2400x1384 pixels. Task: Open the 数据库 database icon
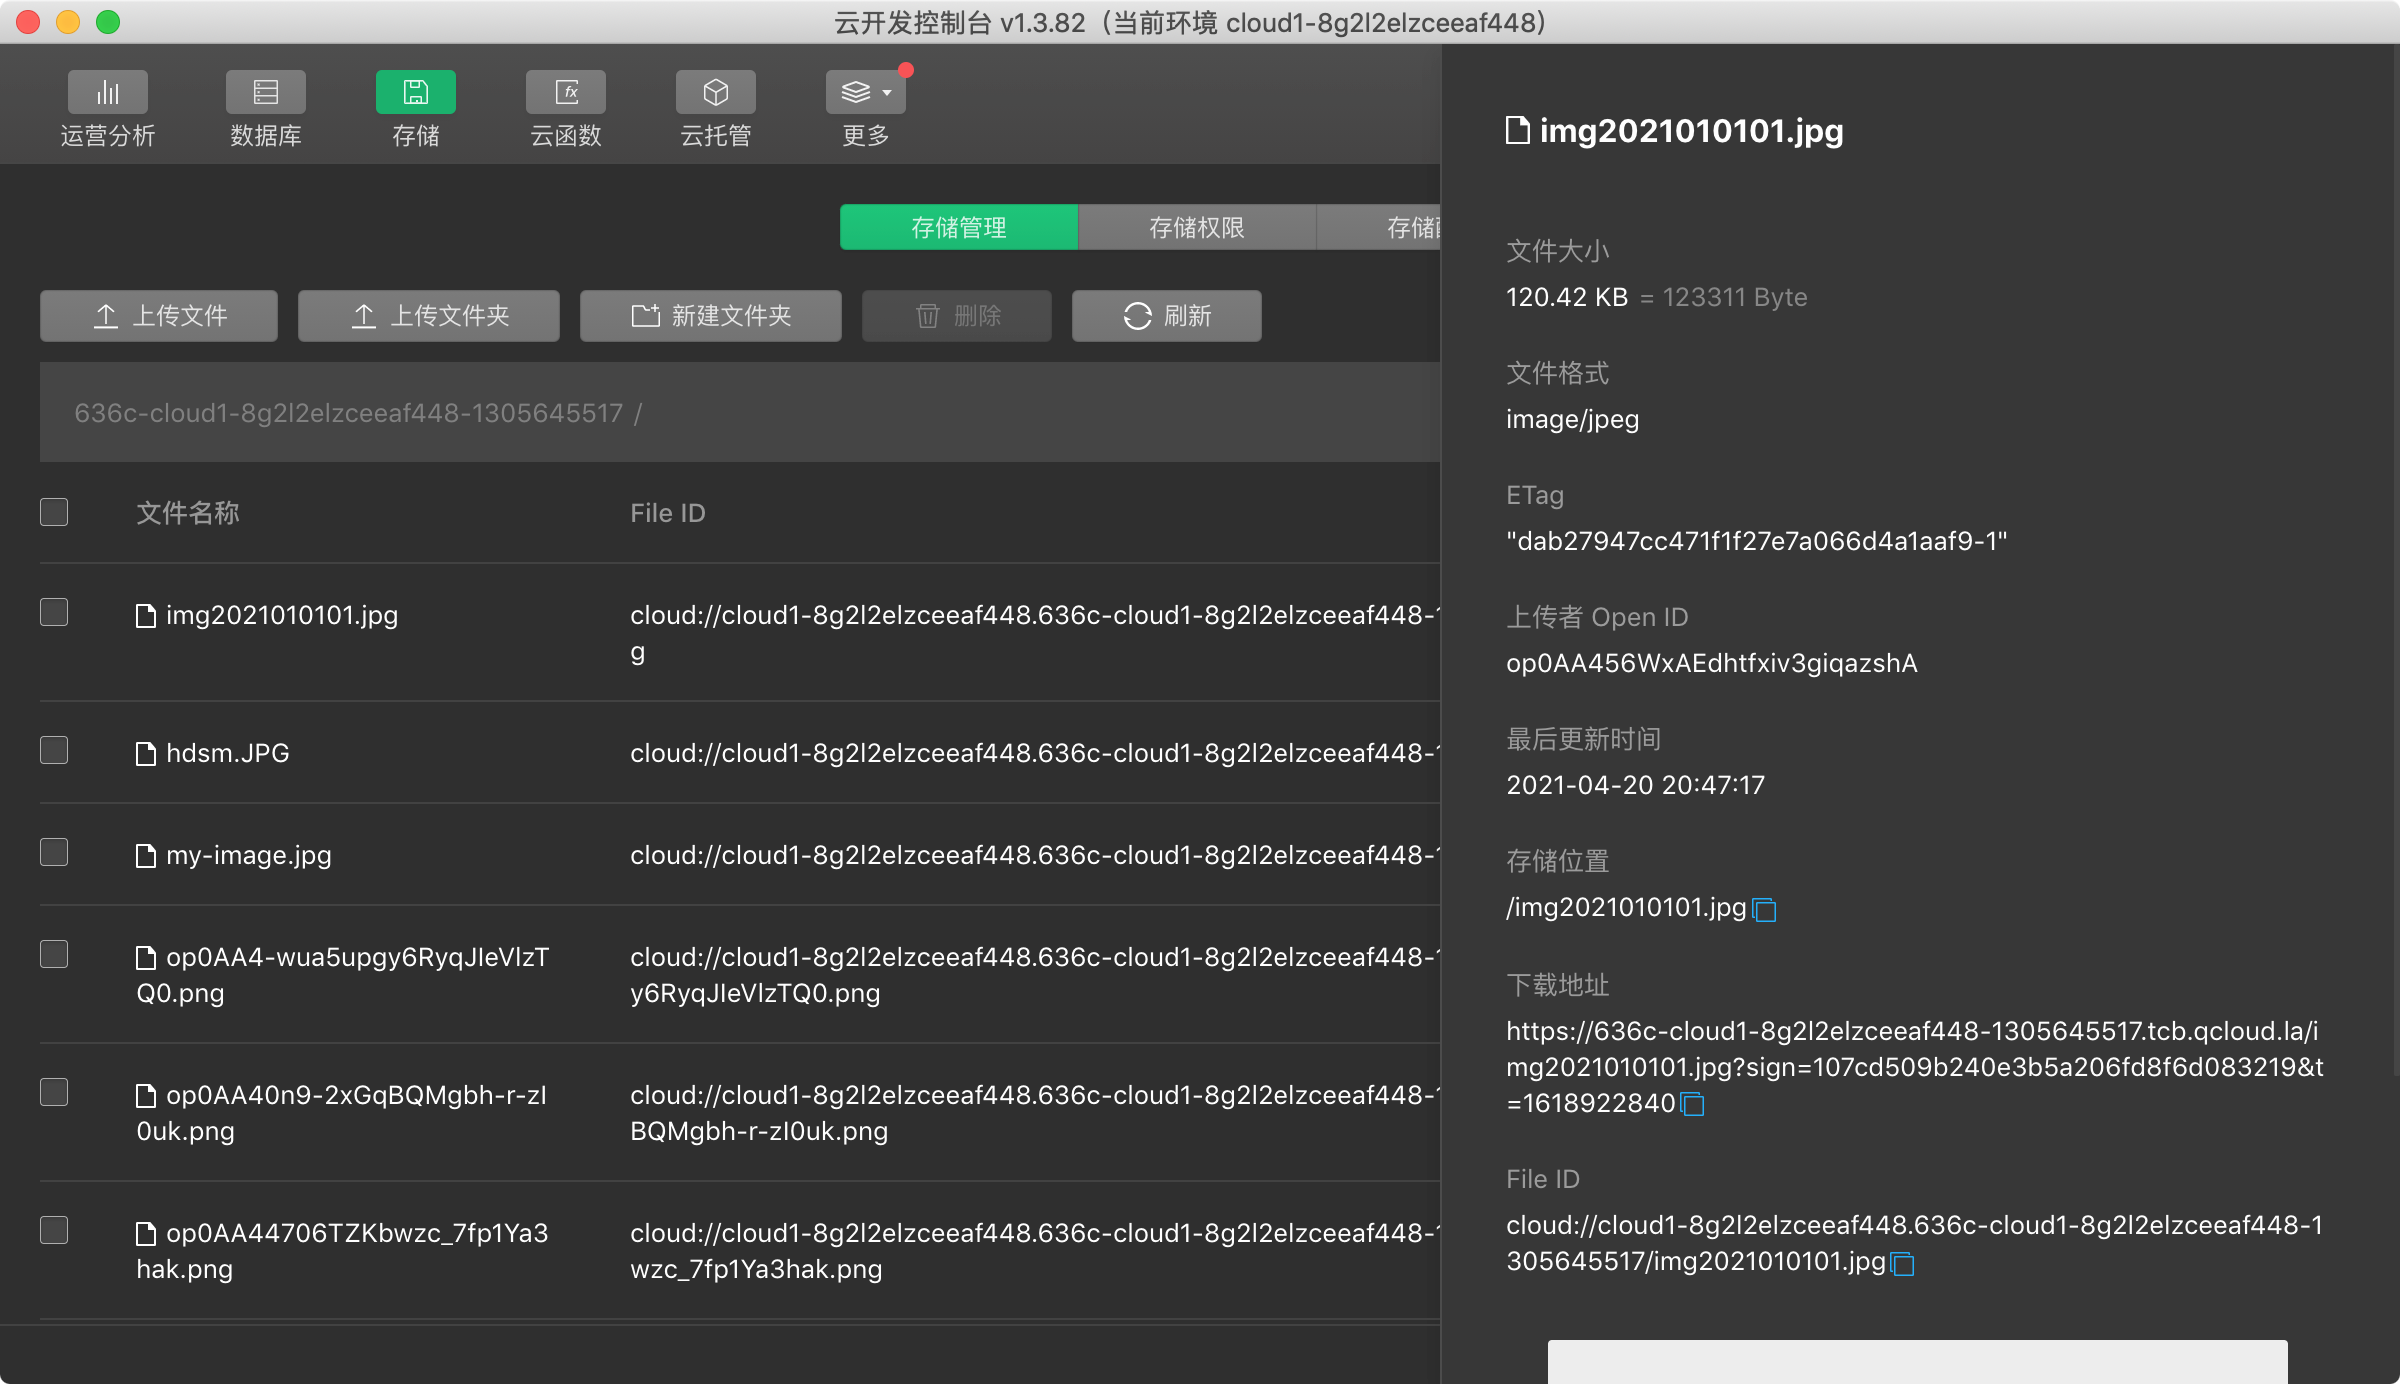click(x=265, y=93)
